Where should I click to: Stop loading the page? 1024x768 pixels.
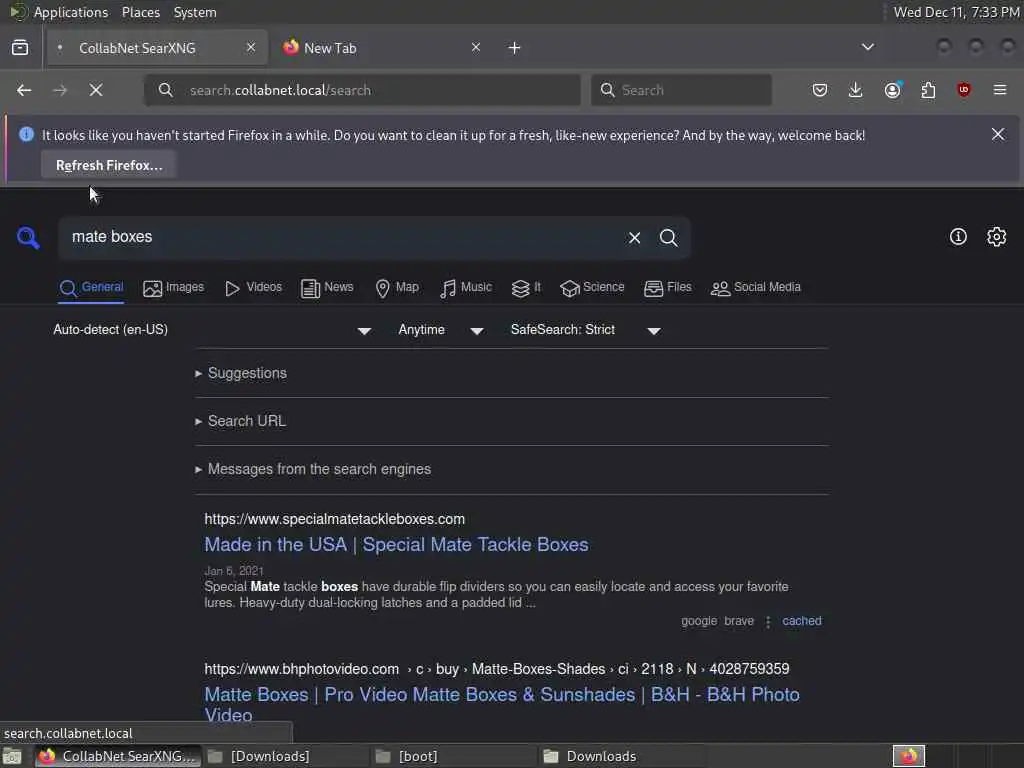96,90
